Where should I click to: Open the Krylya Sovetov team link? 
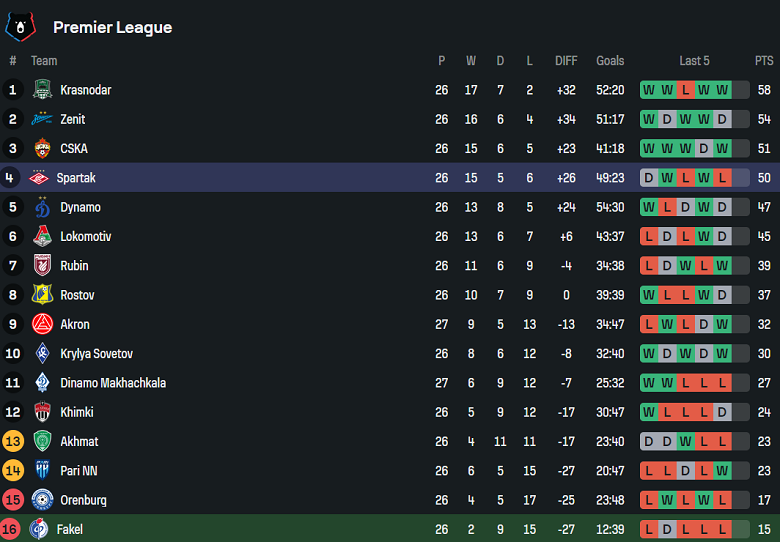(96, 354)
